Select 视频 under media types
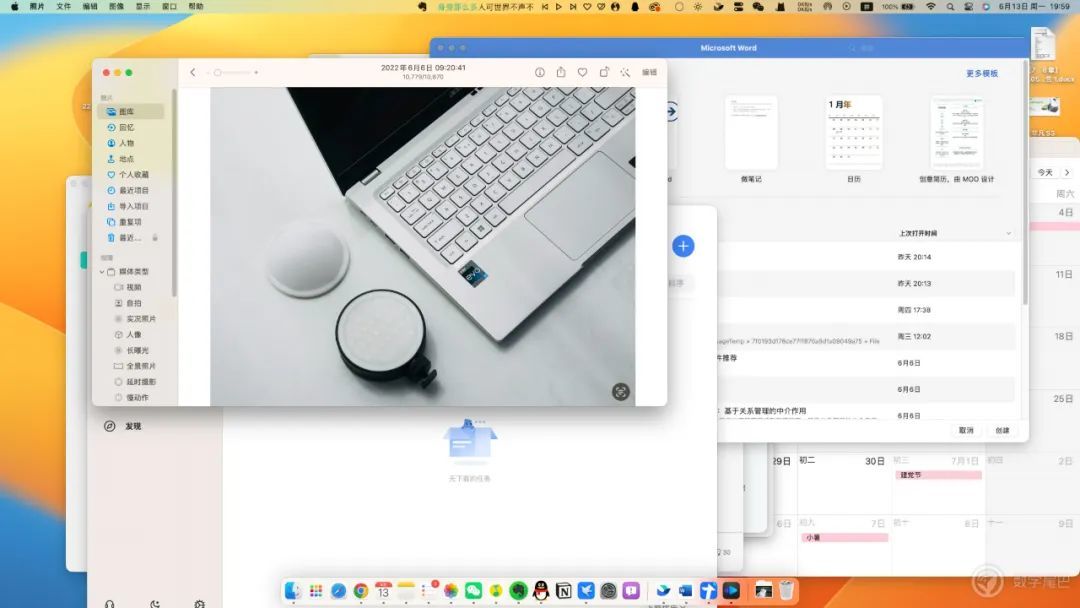This screenshot has width=1080, height=608. click(134, 288)
